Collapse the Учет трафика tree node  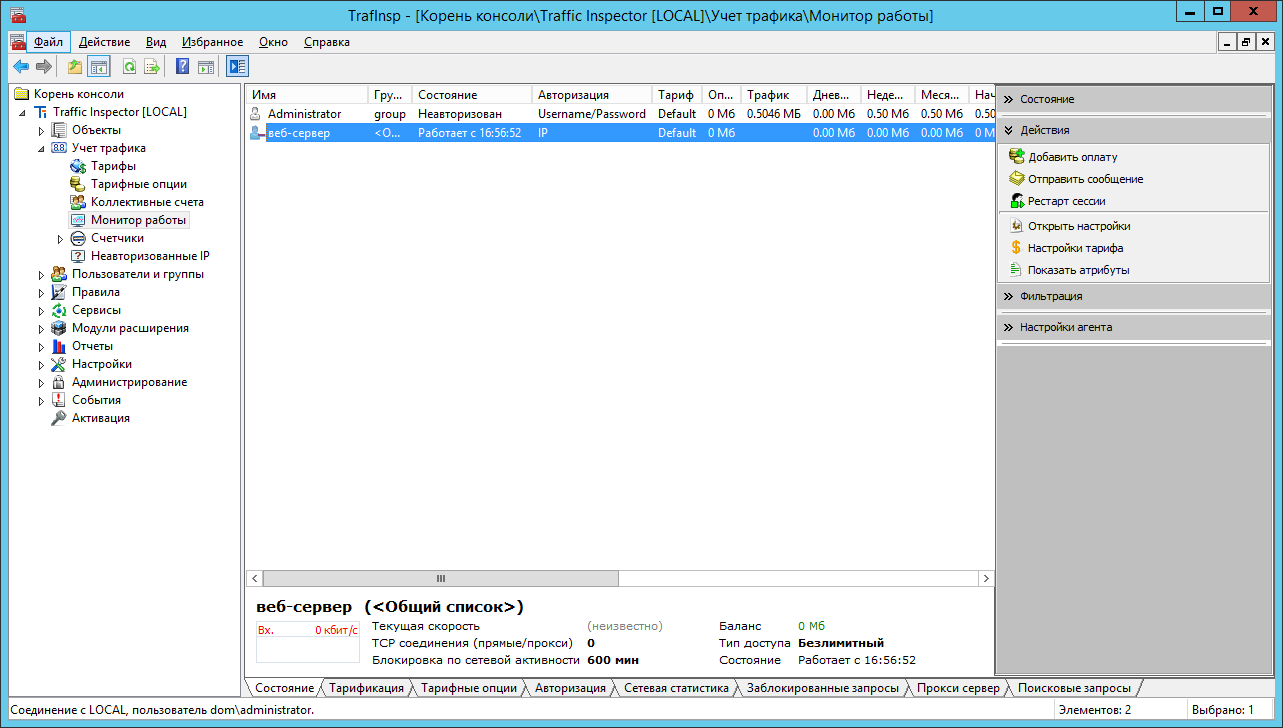pyautogui.click(x=41, y=149)
